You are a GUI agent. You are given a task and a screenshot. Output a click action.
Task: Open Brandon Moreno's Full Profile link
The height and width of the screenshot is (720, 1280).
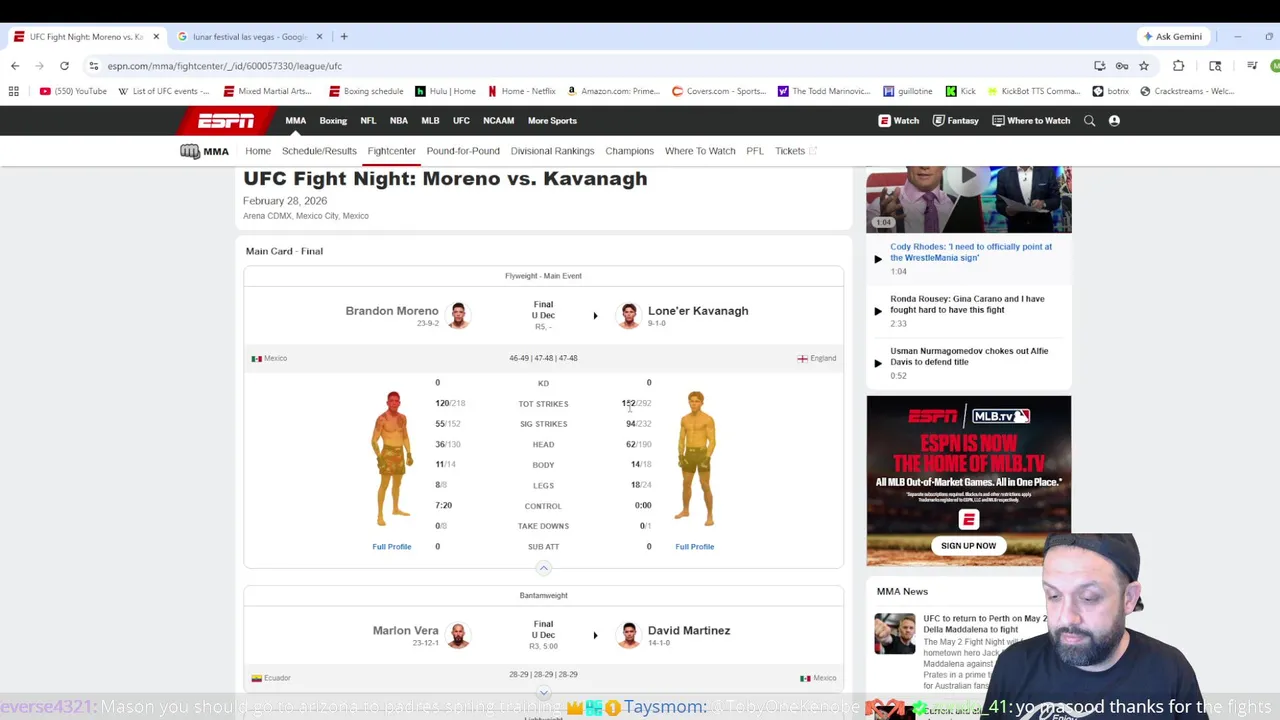click(392, 547)
